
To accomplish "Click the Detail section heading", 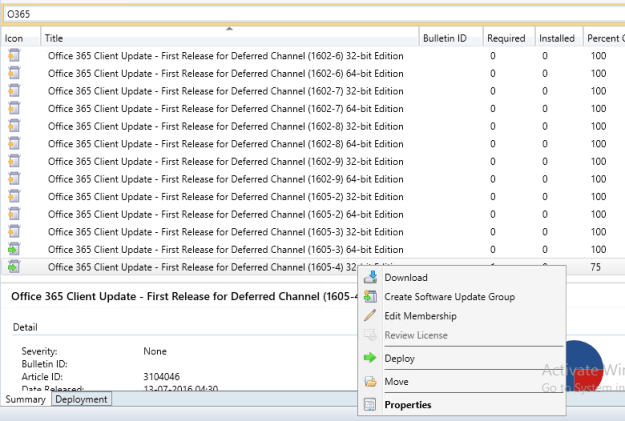I will point(25,327).
